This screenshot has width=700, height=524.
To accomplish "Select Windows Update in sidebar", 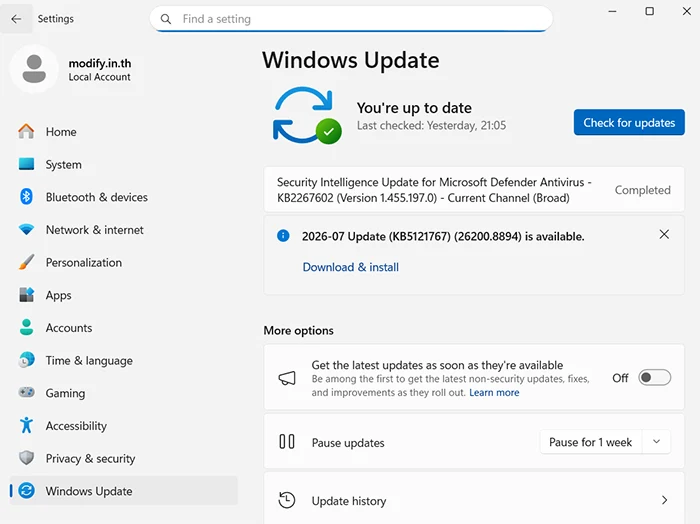I will (x=124, y=491).
